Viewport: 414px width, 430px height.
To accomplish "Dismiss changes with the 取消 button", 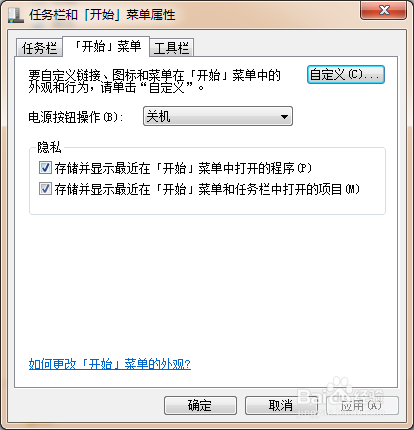I will (281, 405).
